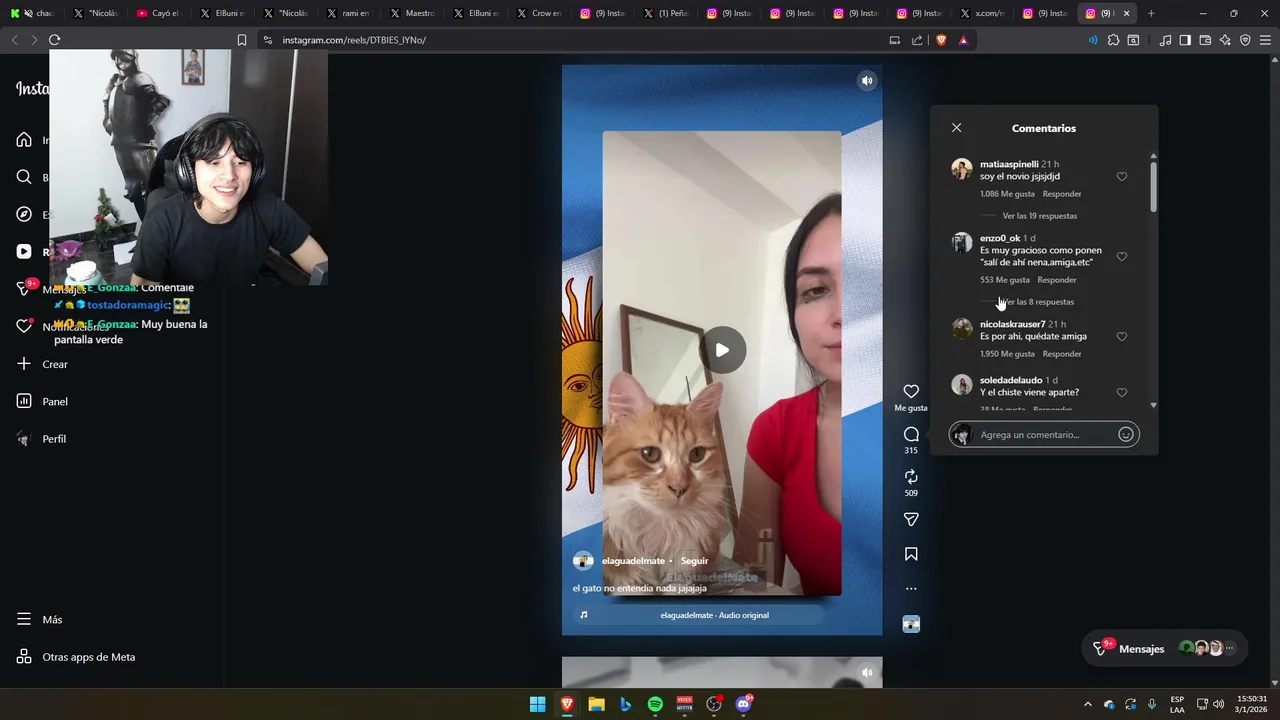This screenshot has width=1280, height=720.
Task: Like the reel with the heart icon
Action: click(911, 391)
